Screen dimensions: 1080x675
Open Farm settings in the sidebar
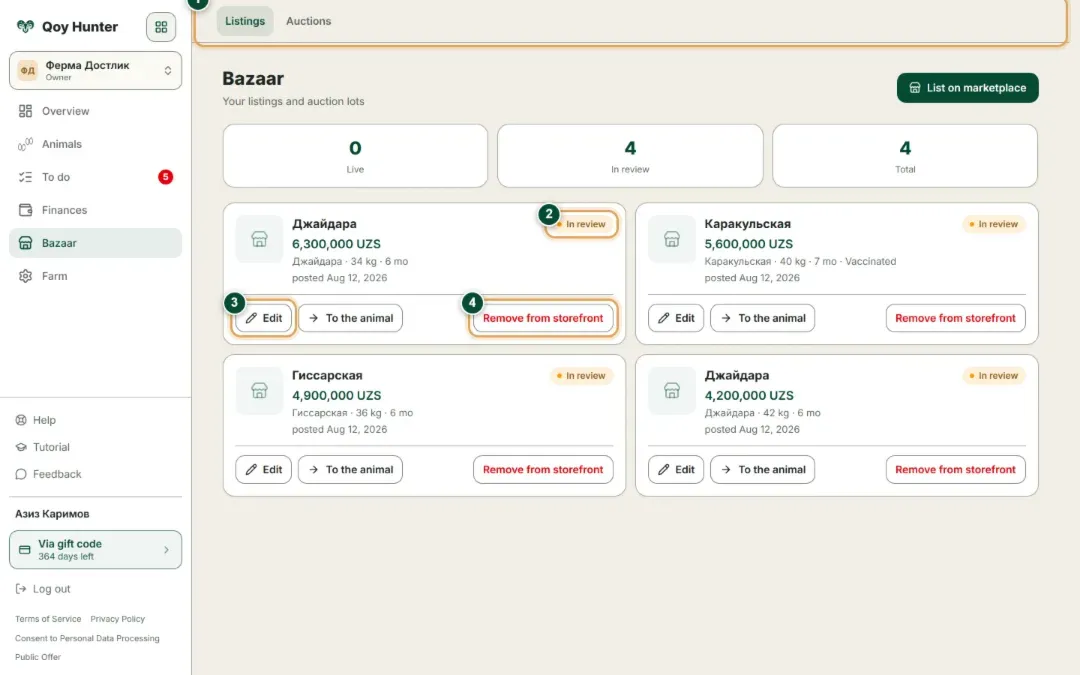(x=95, y=276)
